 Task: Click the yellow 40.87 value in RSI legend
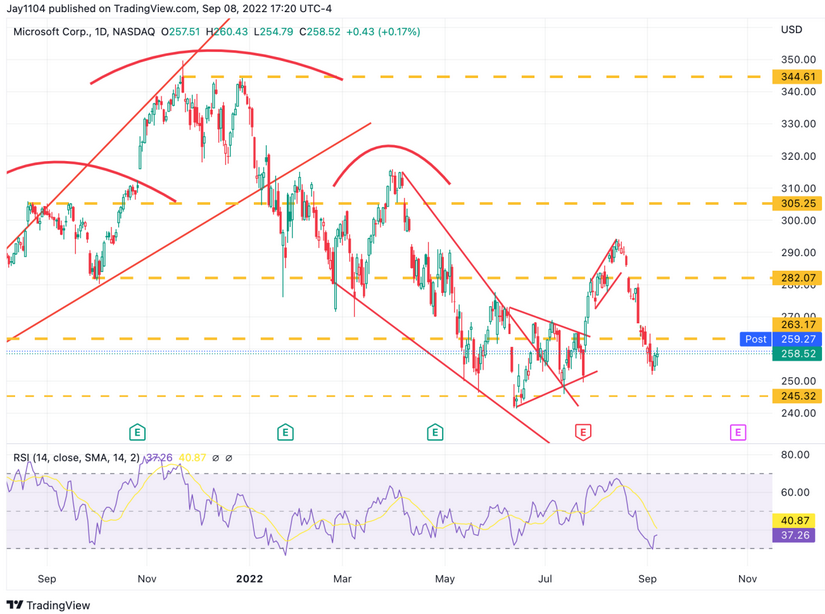[x=192, y=458]
